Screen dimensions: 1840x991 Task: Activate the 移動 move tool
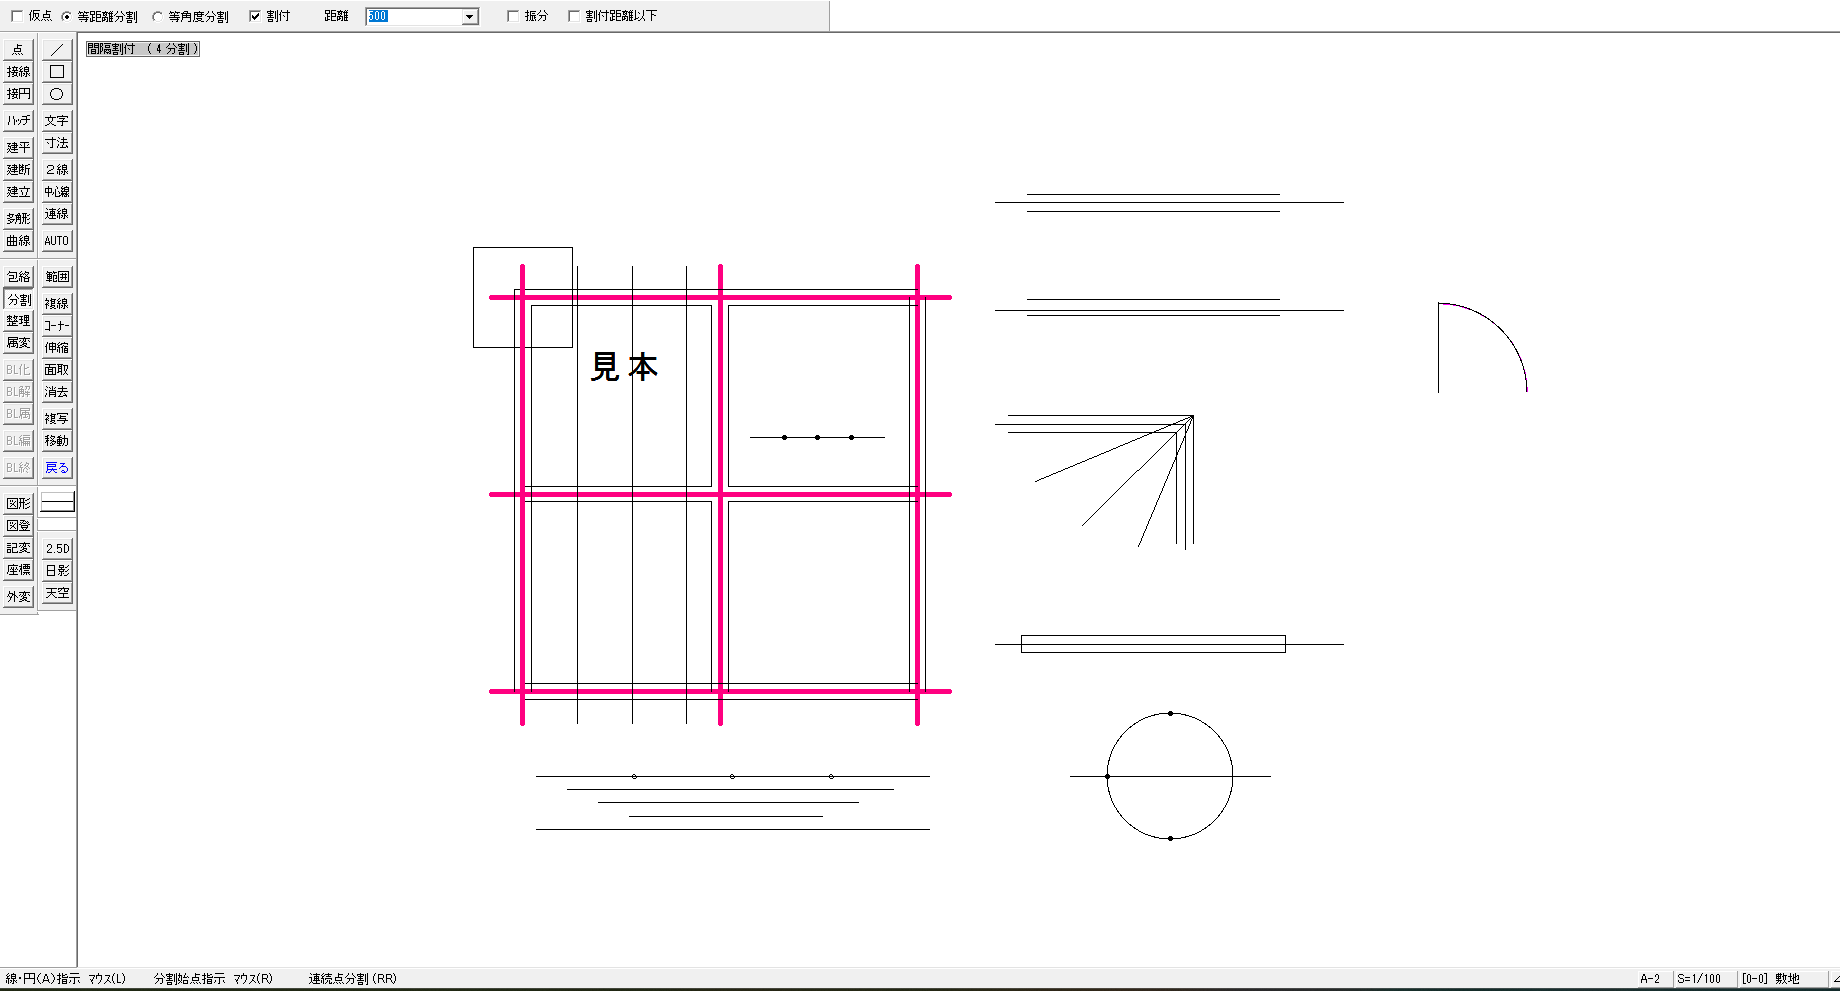coord(57,441)
